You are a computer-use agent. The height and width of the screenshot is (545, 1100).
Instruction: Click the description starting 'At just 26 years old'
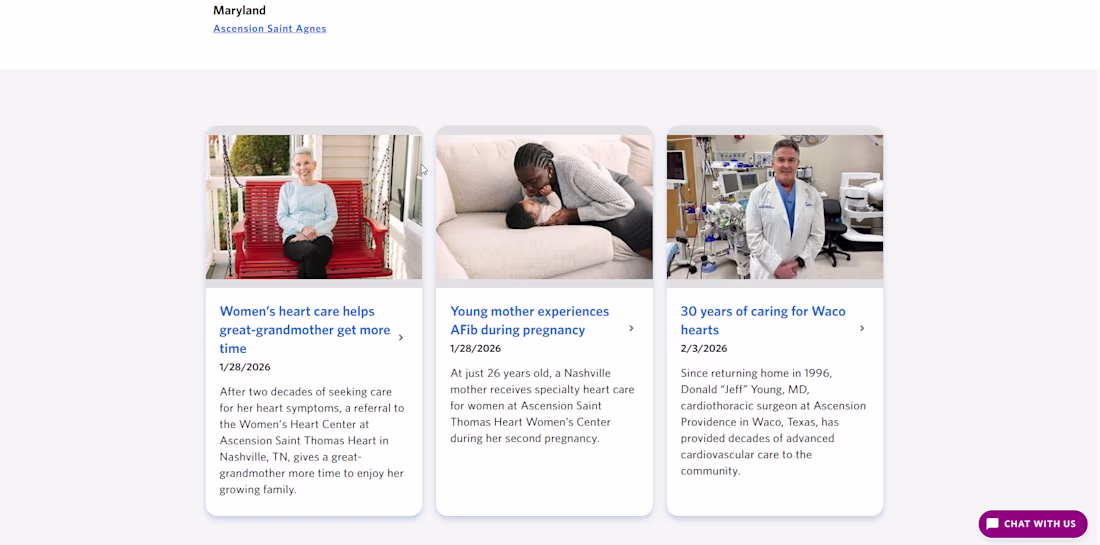(x=542, y=405)
